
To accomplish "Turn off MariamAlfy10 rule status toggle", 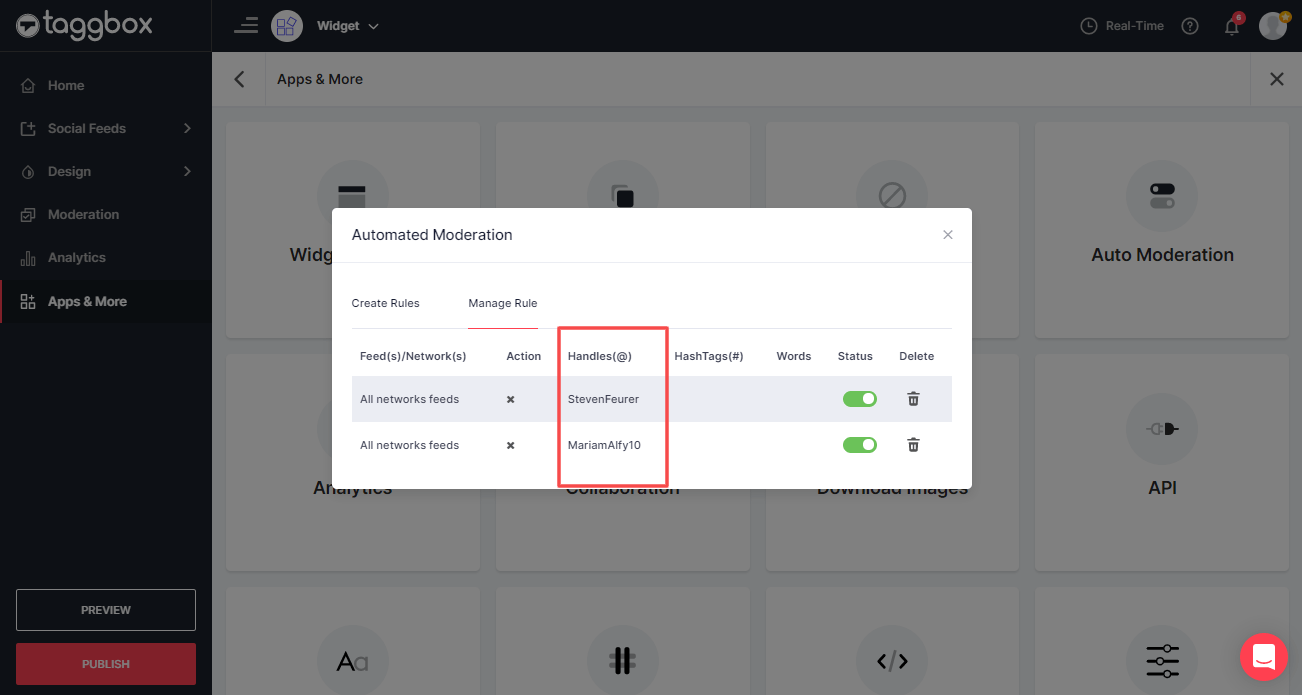I will [x=859, y=445].
